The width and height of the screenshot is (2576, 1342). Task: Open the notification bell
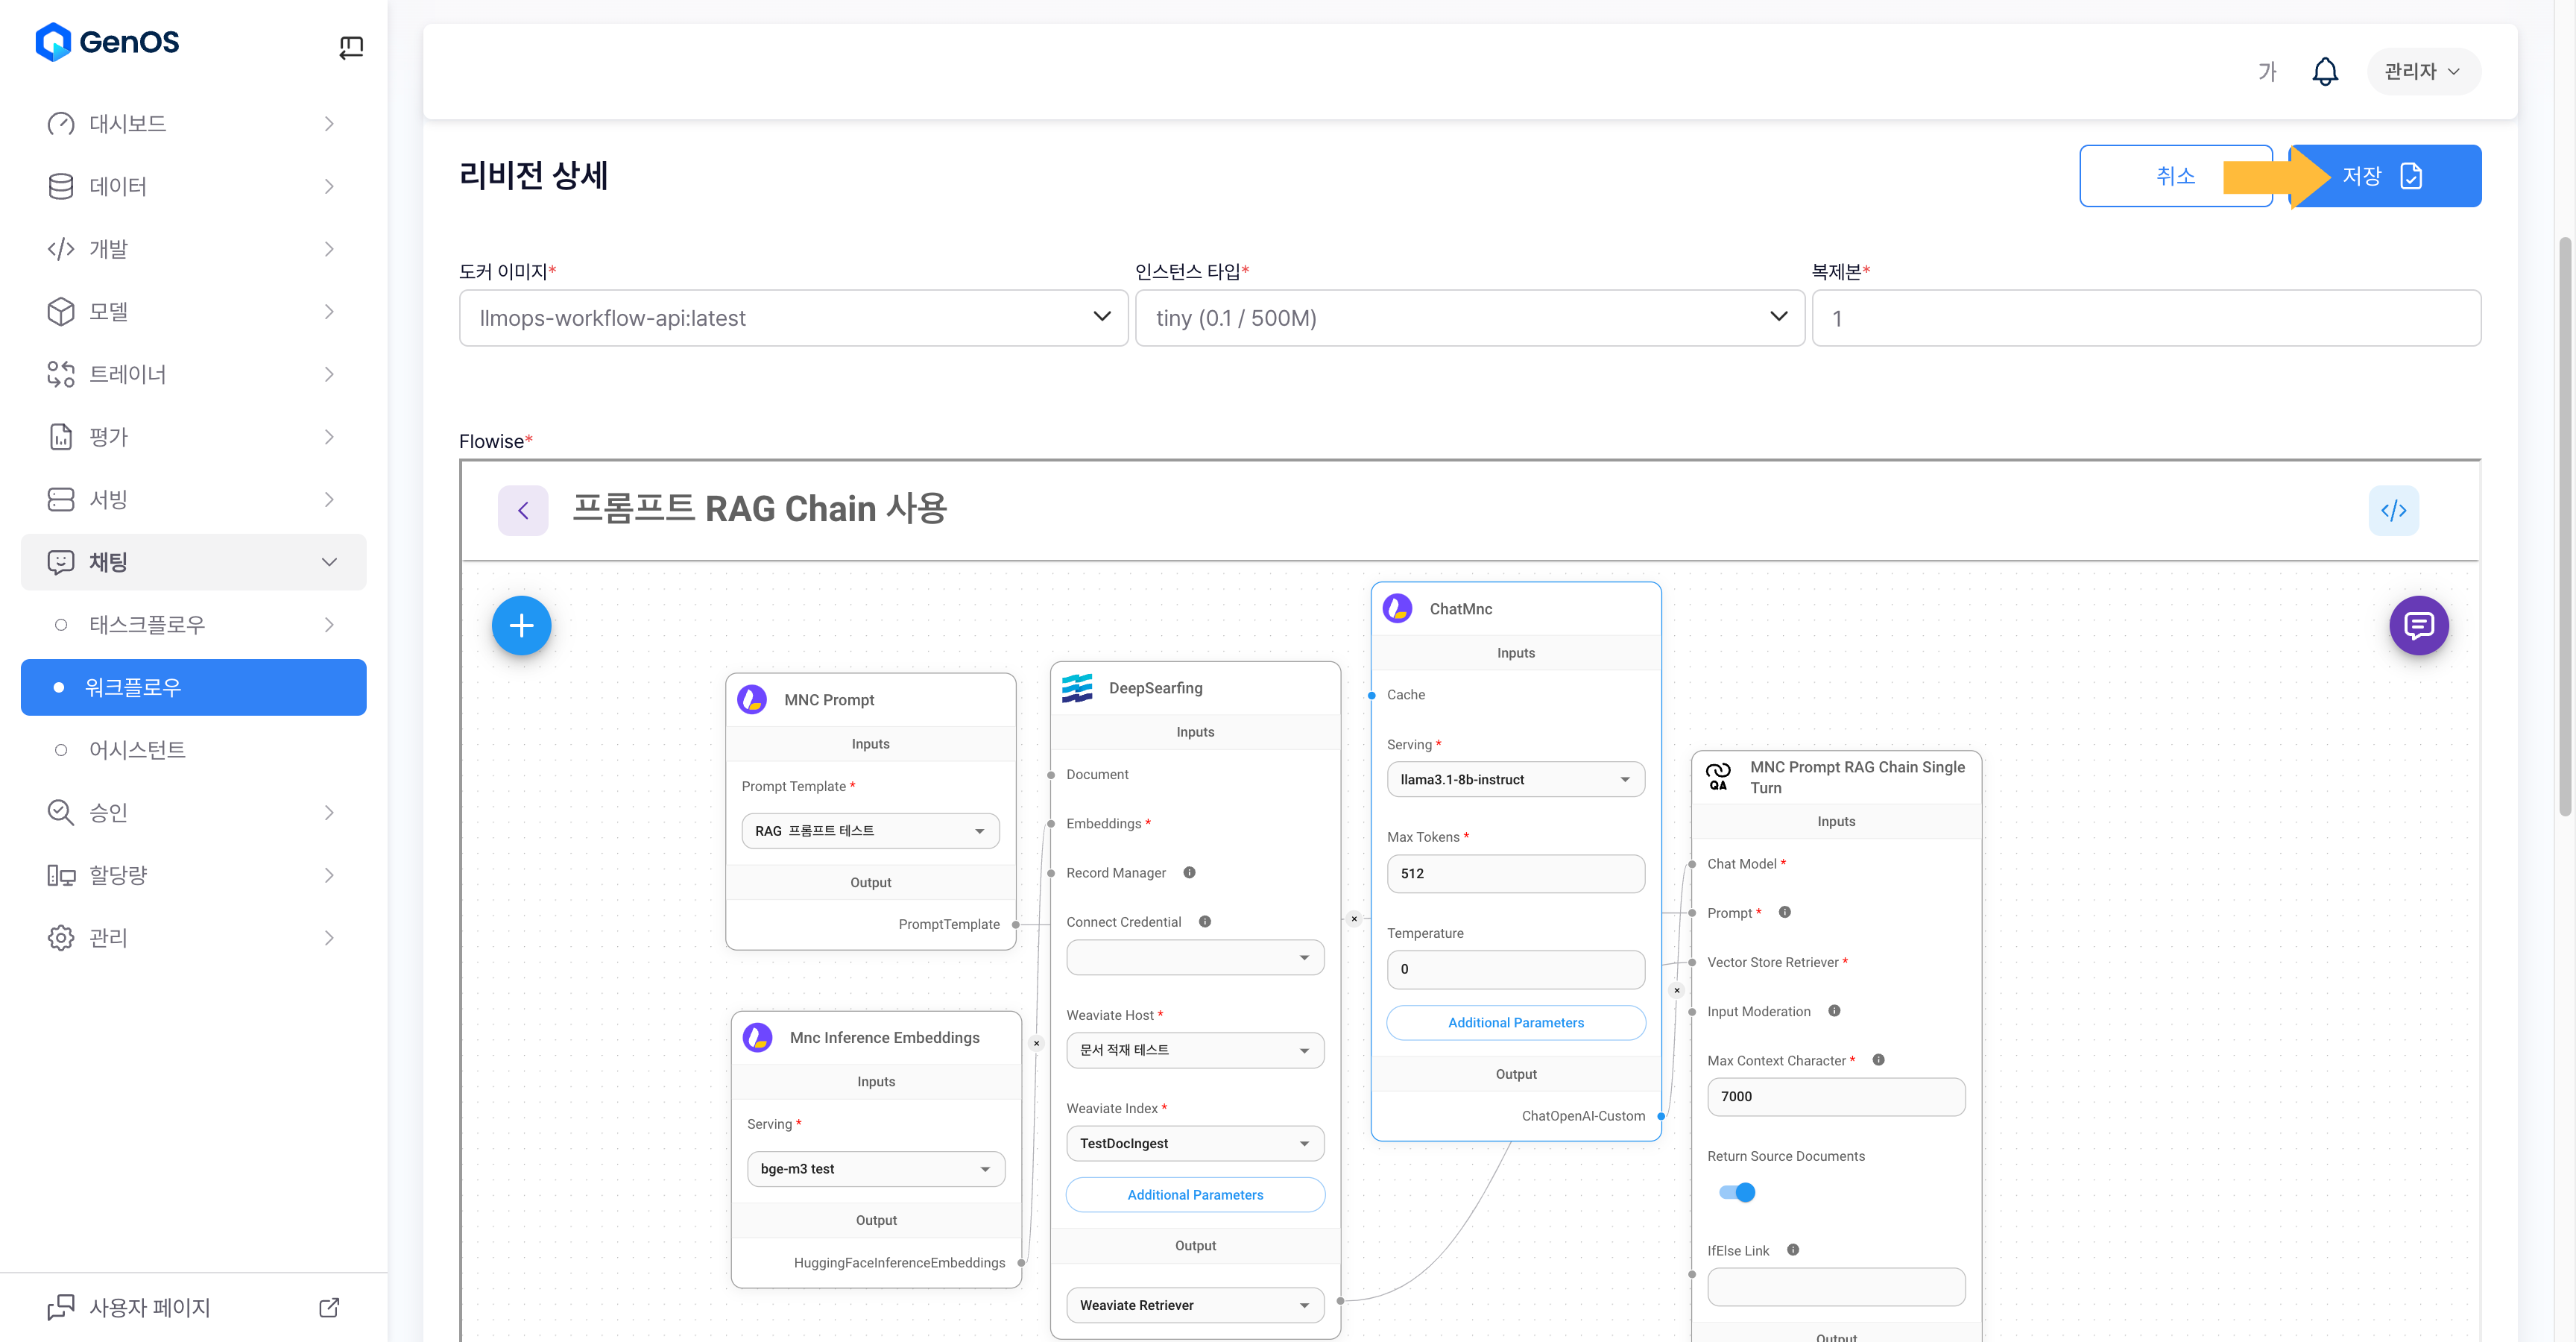coord(2325,71)
